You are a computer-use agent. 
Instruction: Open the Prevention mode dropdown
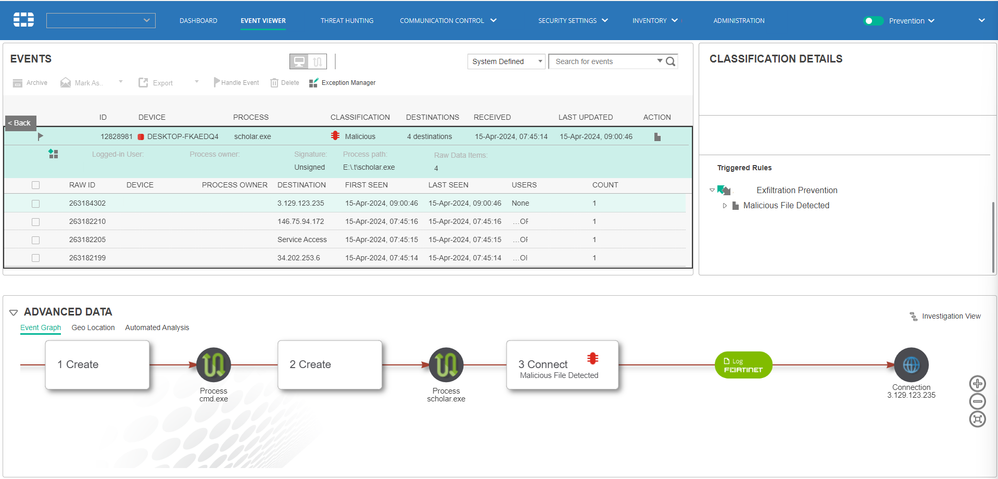(x=911, y=20)
